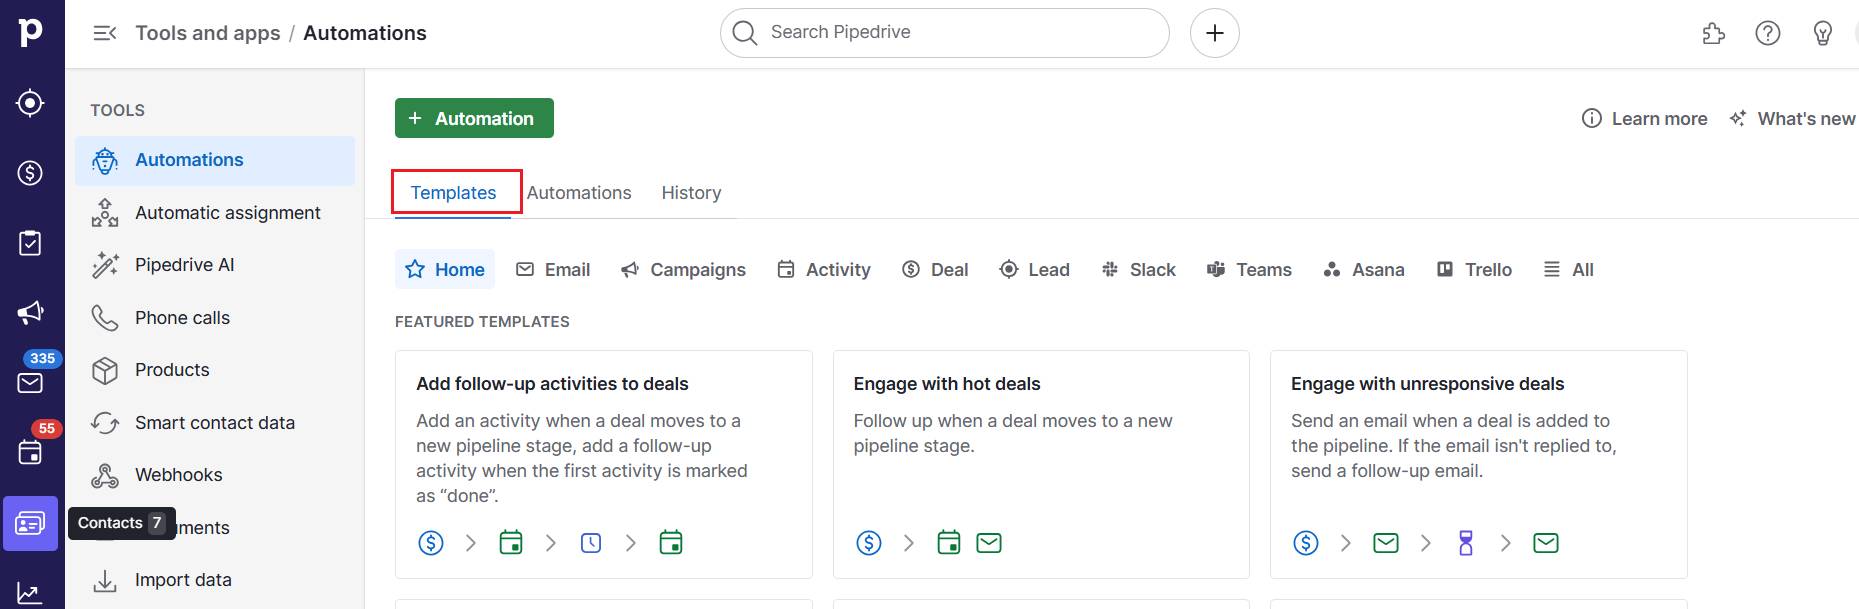Image resolution: width=1859 pixels, height=609 pixels.
Task: Open the quick add plus button
Action: coord(1214,32)
